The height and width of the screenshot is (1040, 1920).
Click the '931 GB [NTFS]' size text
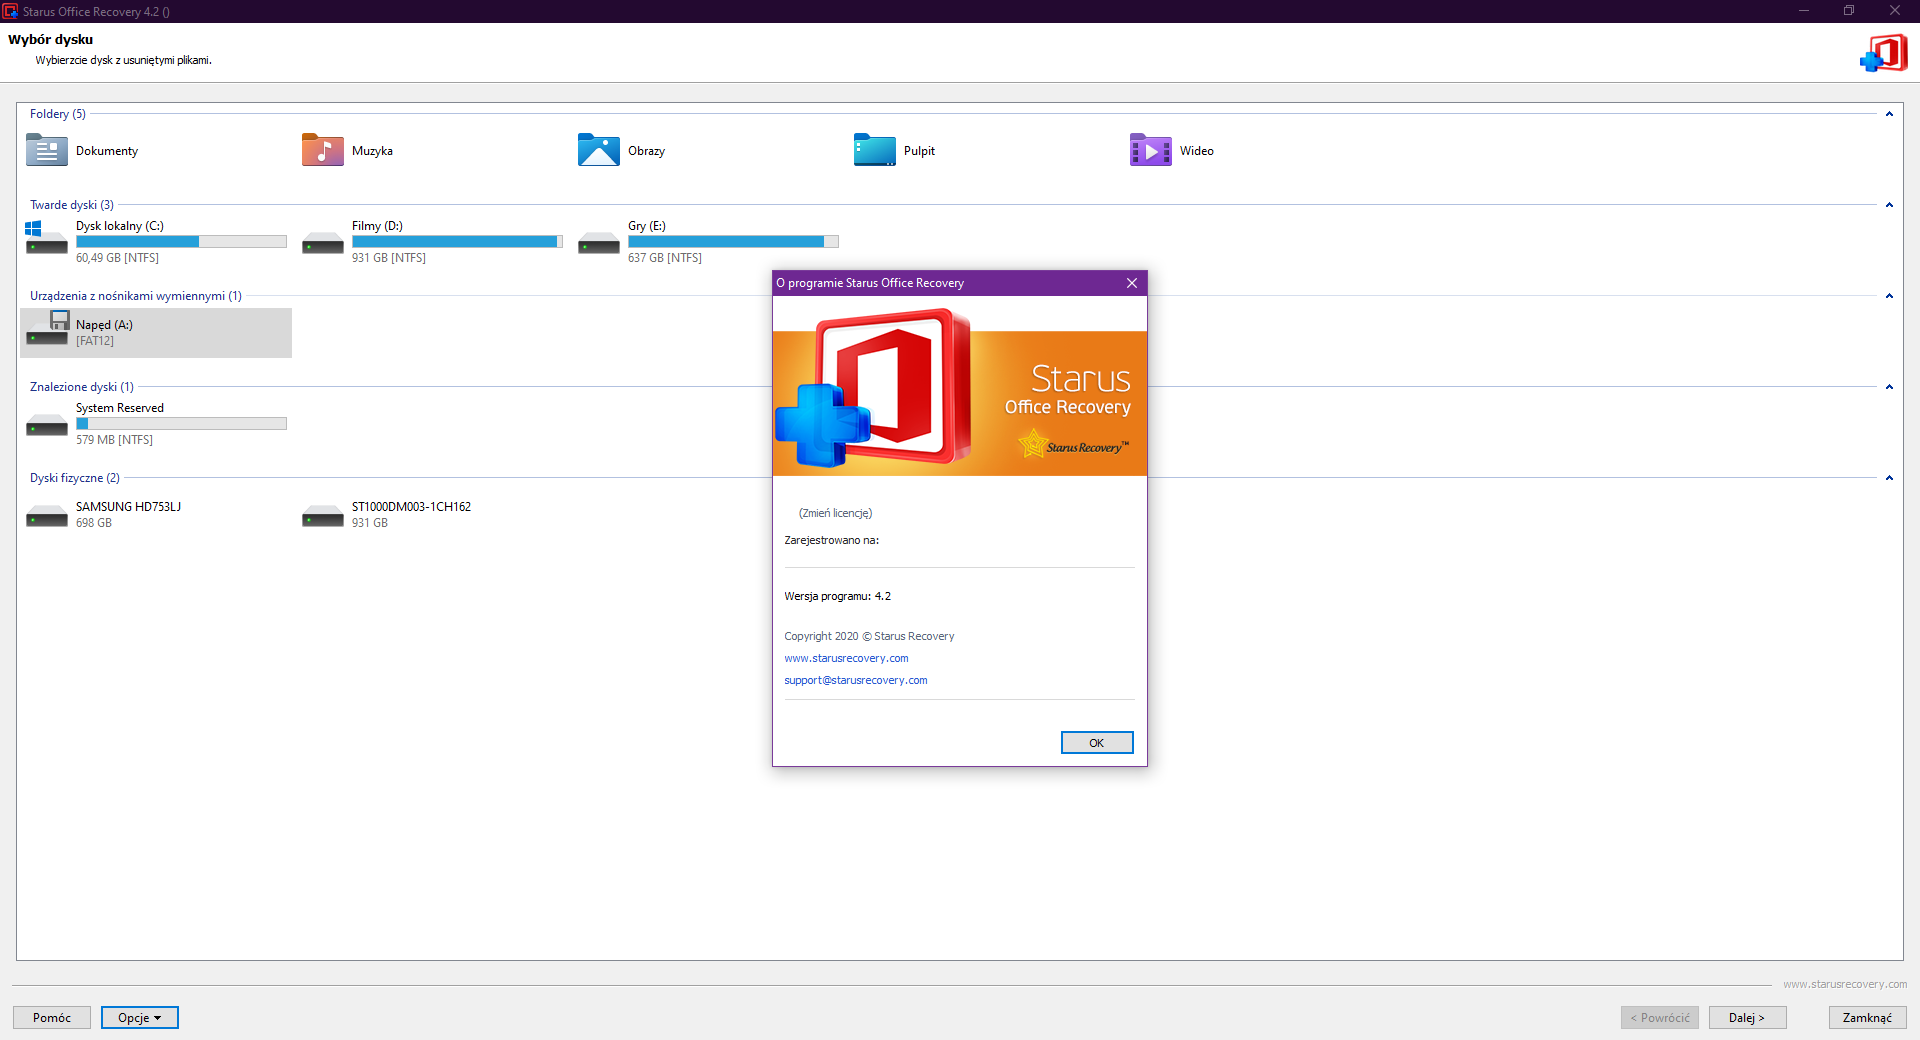click(x=389, y=258)
